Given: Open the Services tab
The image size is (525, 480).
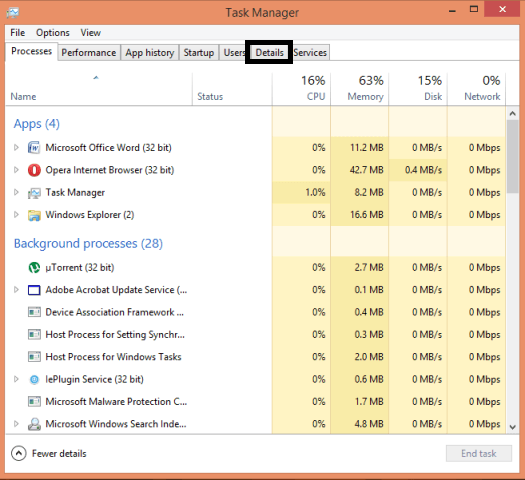Looking at the screenshot, I should [x=310, y=53].
